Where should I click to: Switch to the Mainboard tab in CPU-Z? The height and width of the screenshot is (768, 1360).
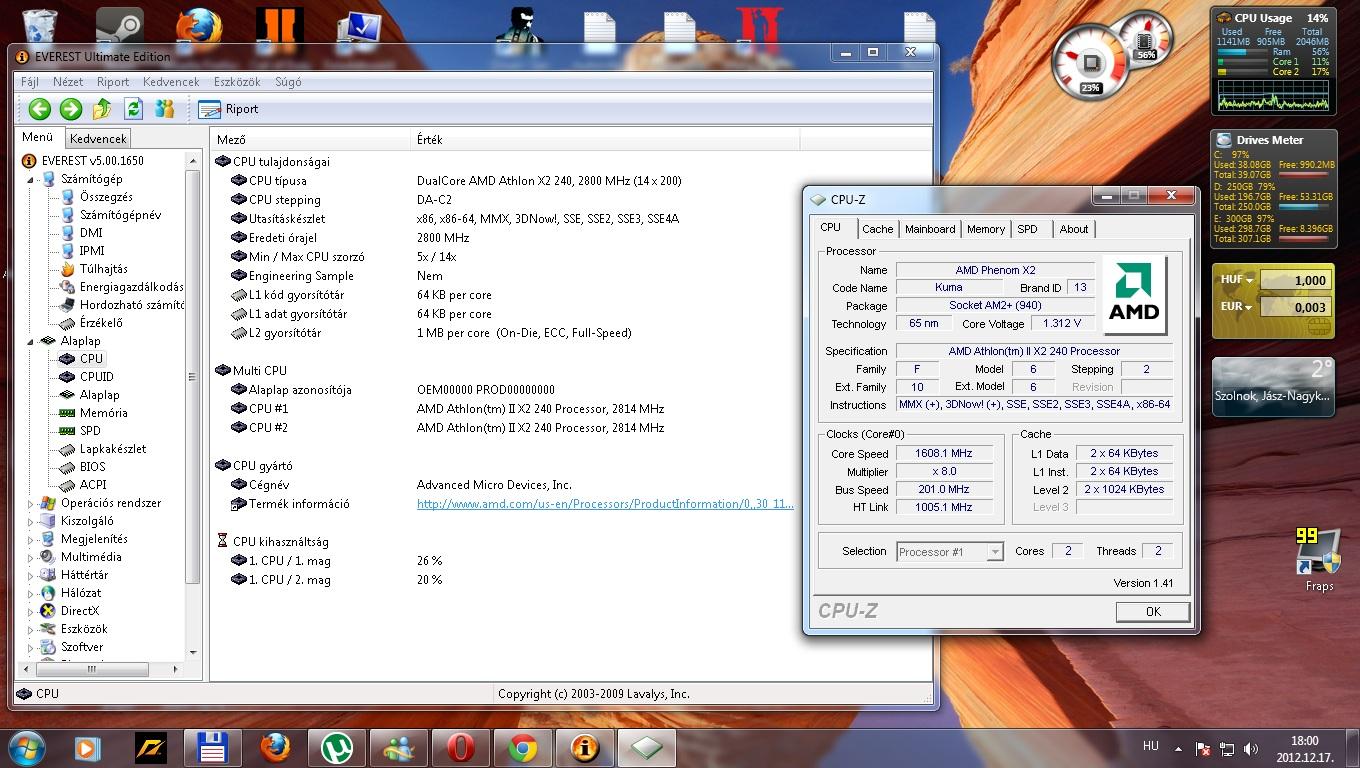[930, 229]
